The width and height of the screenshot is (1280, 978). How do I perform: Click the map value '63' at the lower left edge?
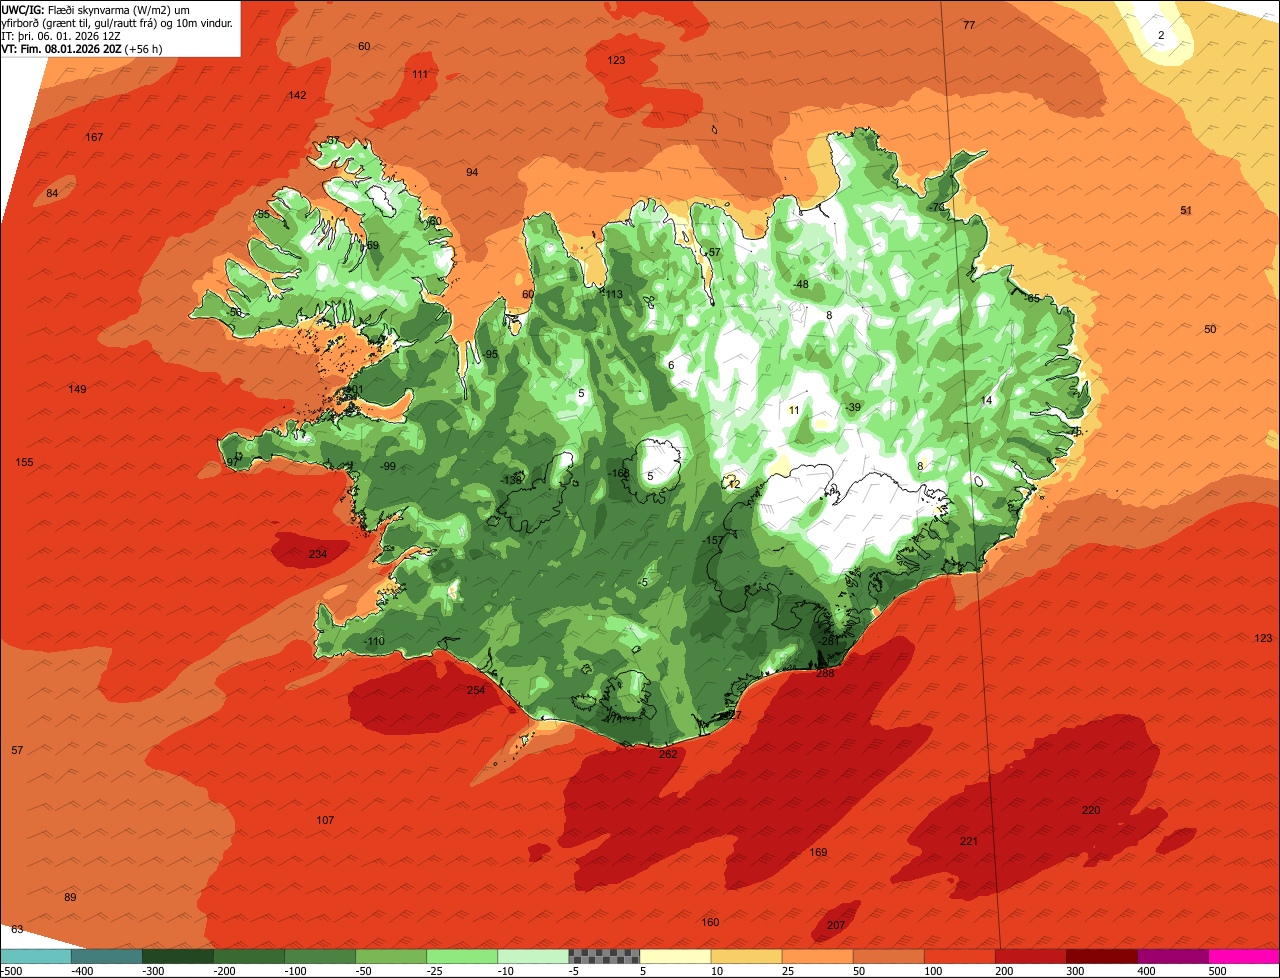[17, 930]
